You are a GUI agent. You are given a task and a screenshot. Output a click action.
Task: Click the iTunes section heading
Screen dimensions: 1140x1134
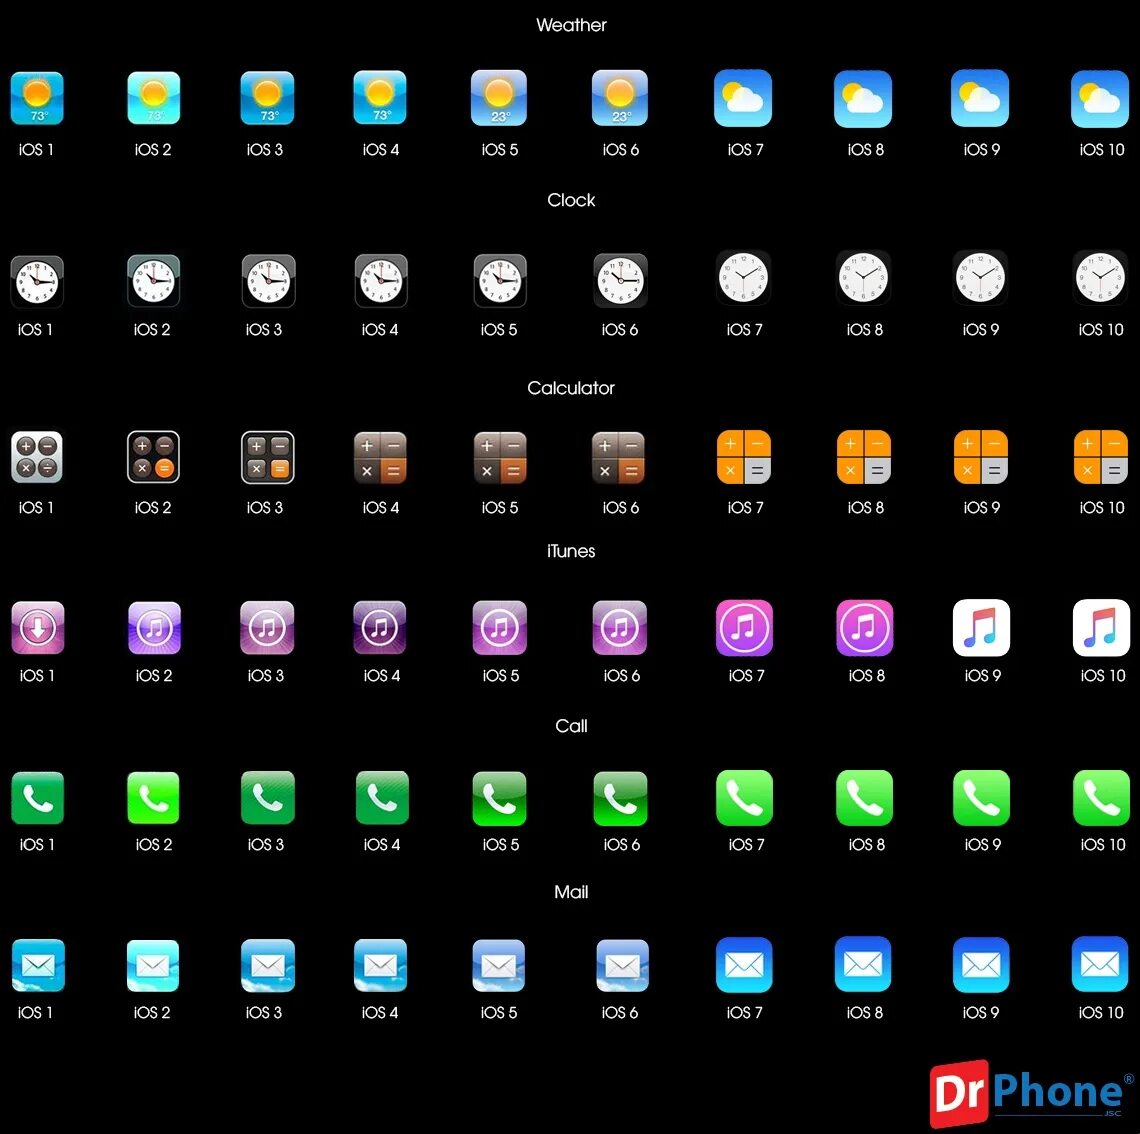point(571,551)
